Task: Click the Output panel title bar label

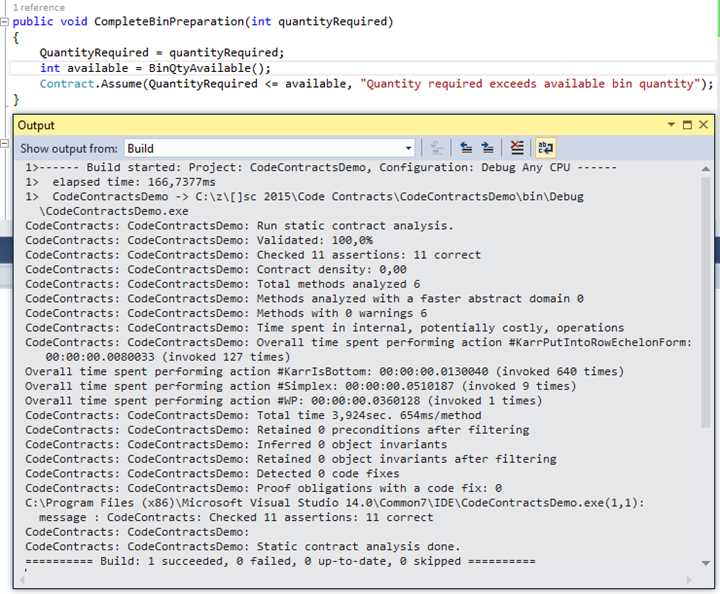Action: coord(36,125)
